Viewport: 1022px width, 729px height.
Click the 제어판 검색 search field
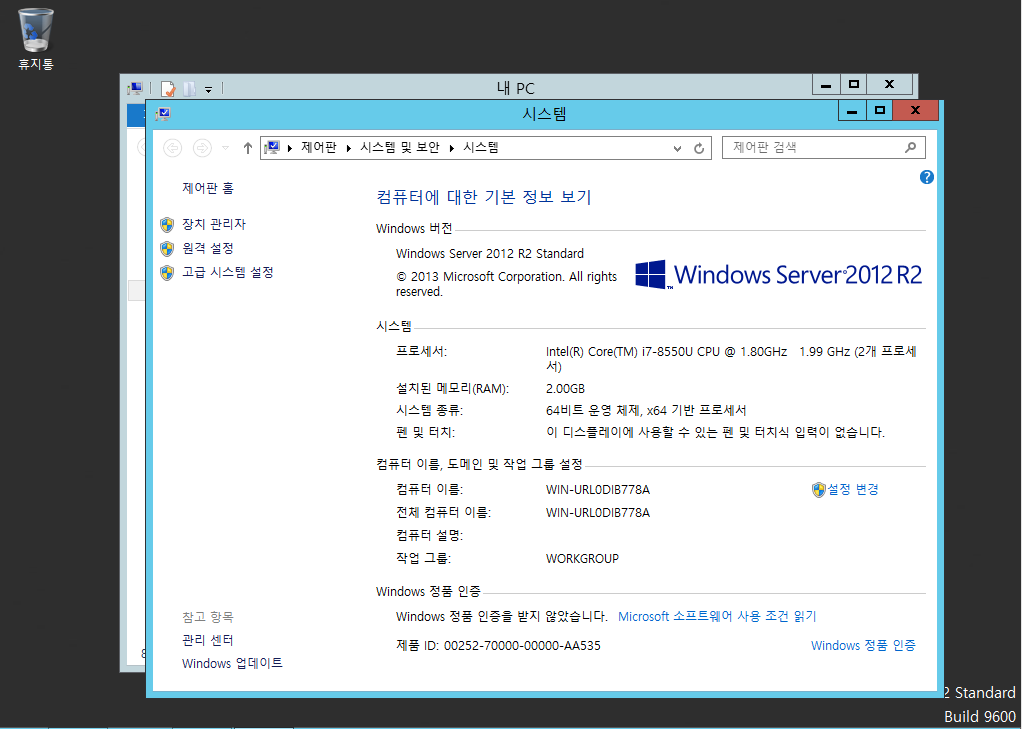pos(823,147)
